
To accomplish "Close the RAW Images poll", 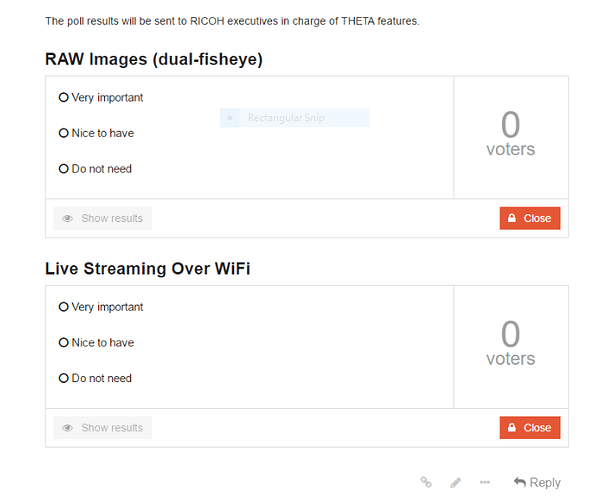I will (530, 218).
